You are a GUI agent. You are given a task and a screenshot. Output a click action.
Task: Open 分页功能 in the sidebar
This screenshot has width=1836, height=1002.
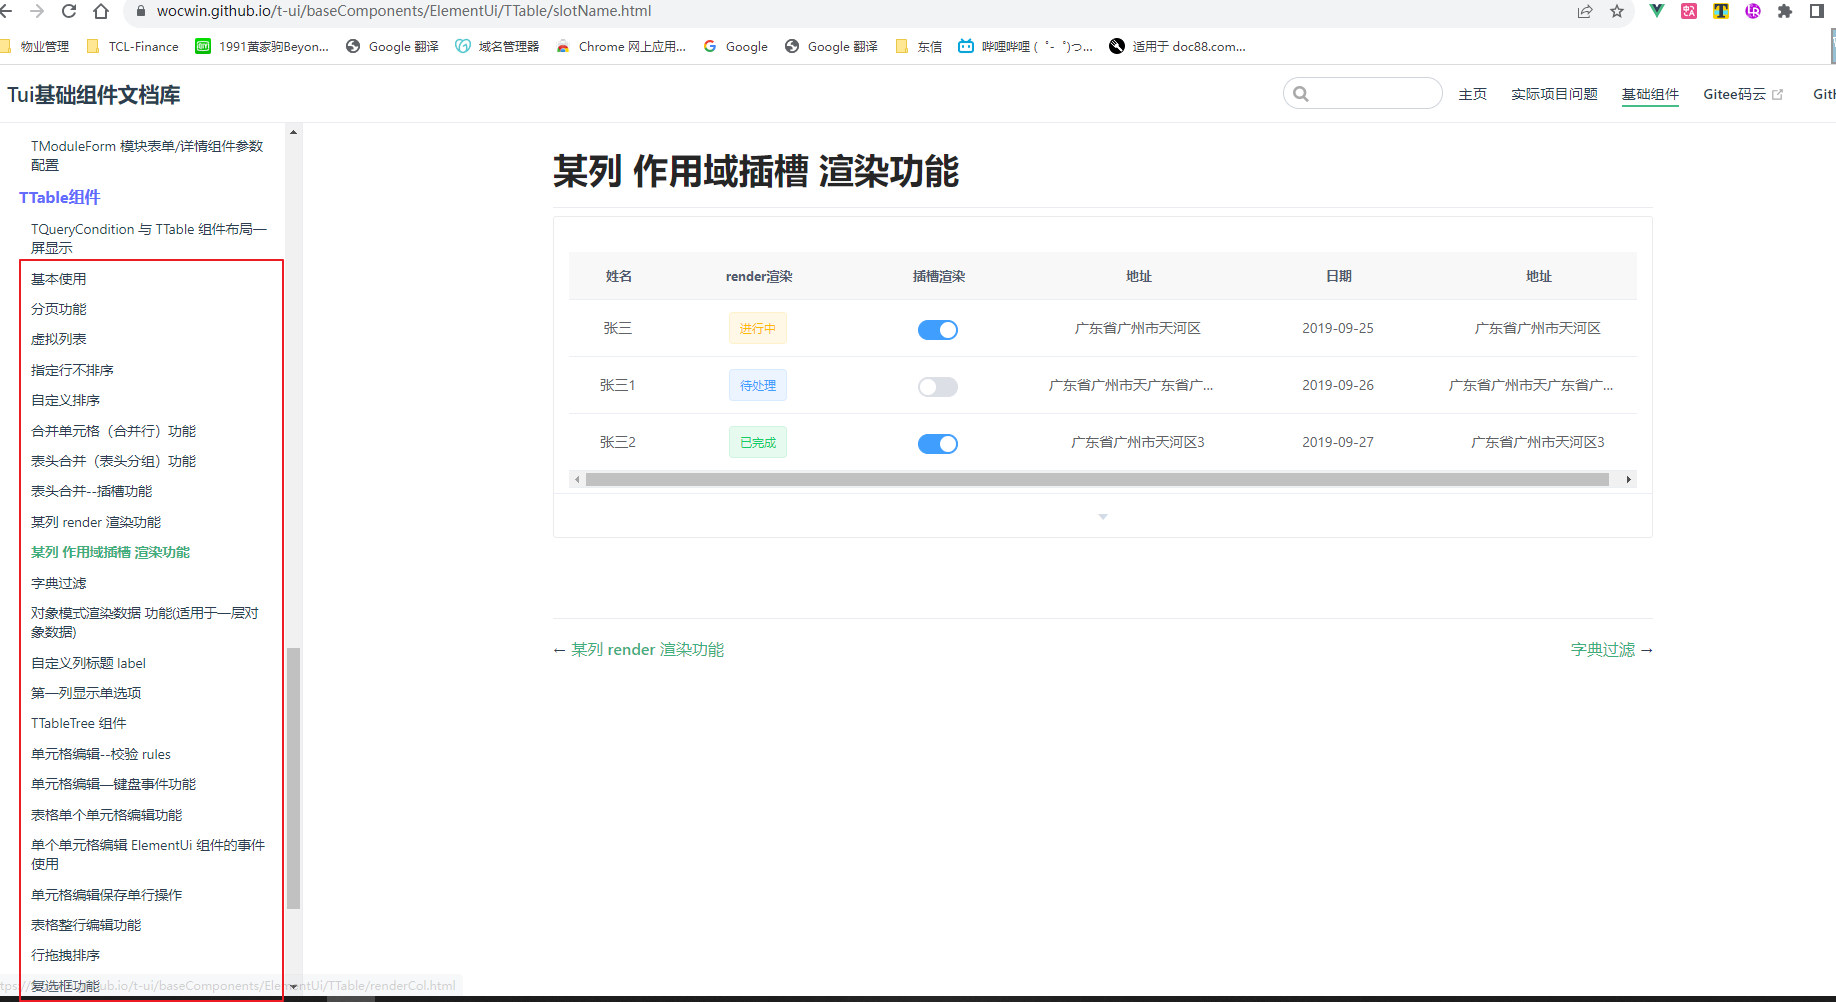[59, 309]
